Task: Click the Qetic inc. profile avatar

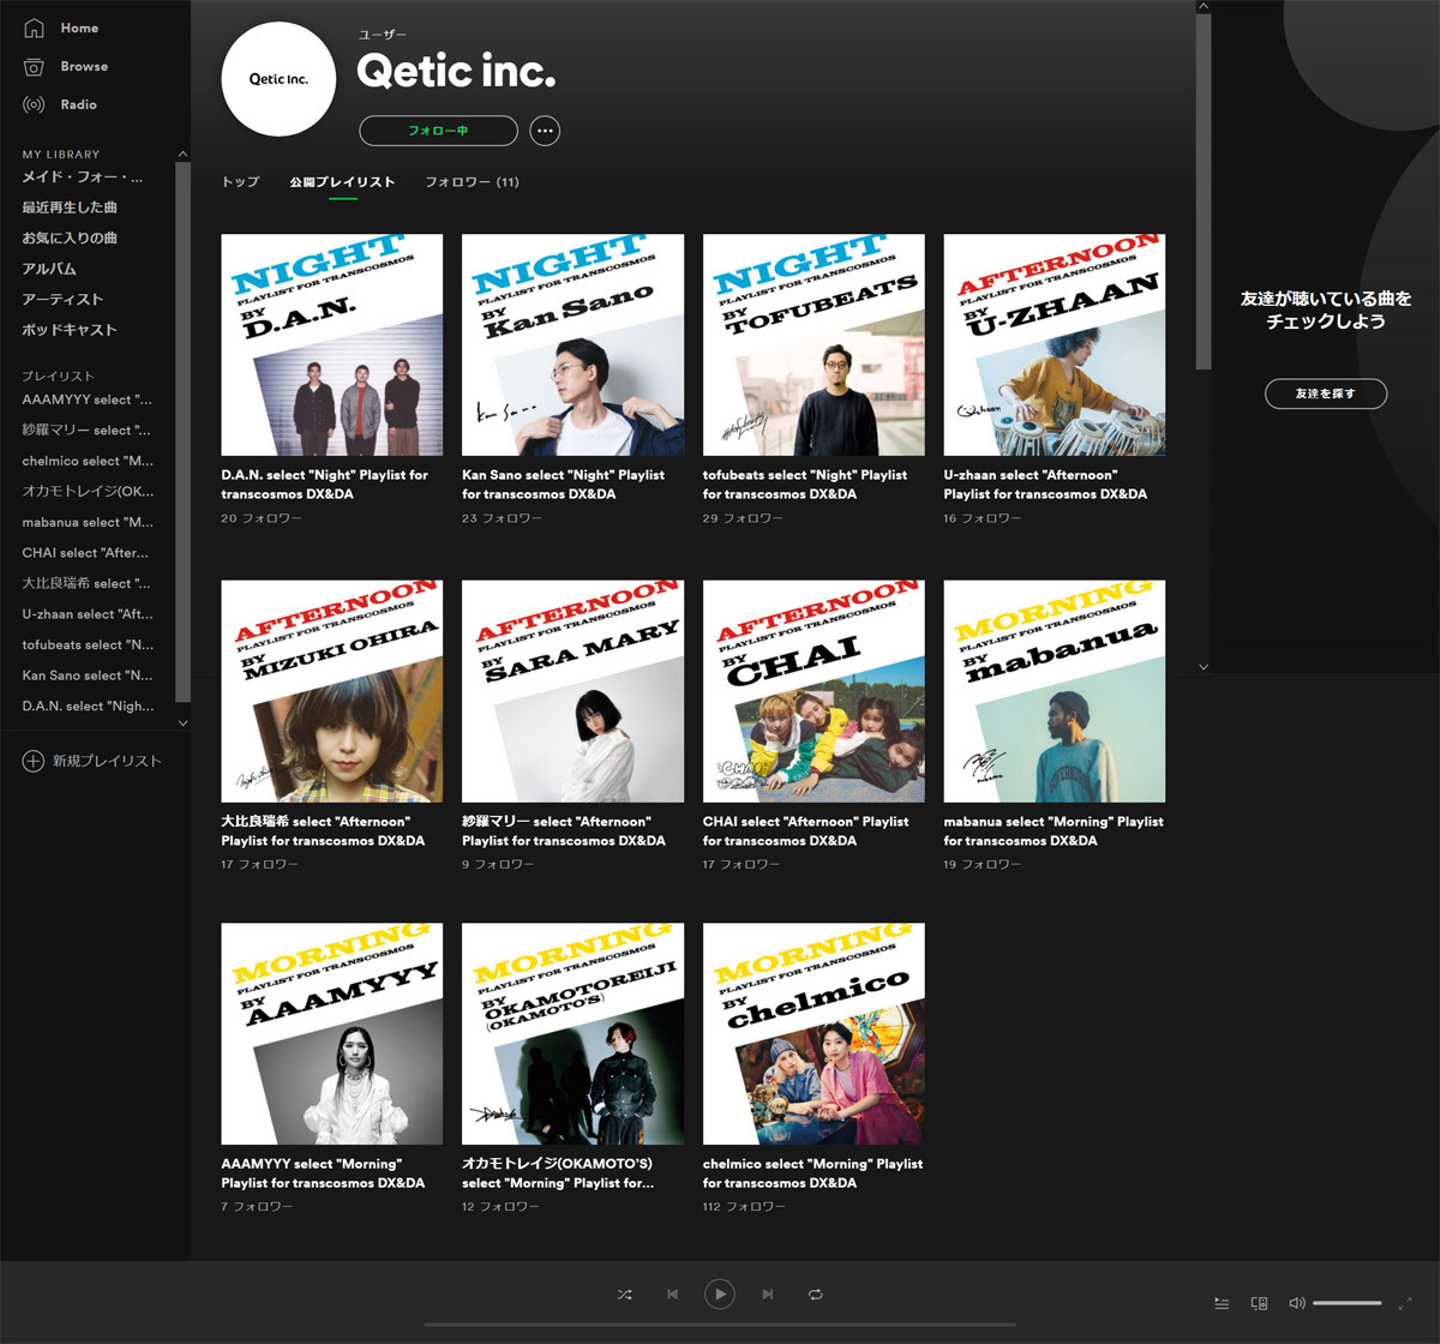Action: [x=279, y=79]
